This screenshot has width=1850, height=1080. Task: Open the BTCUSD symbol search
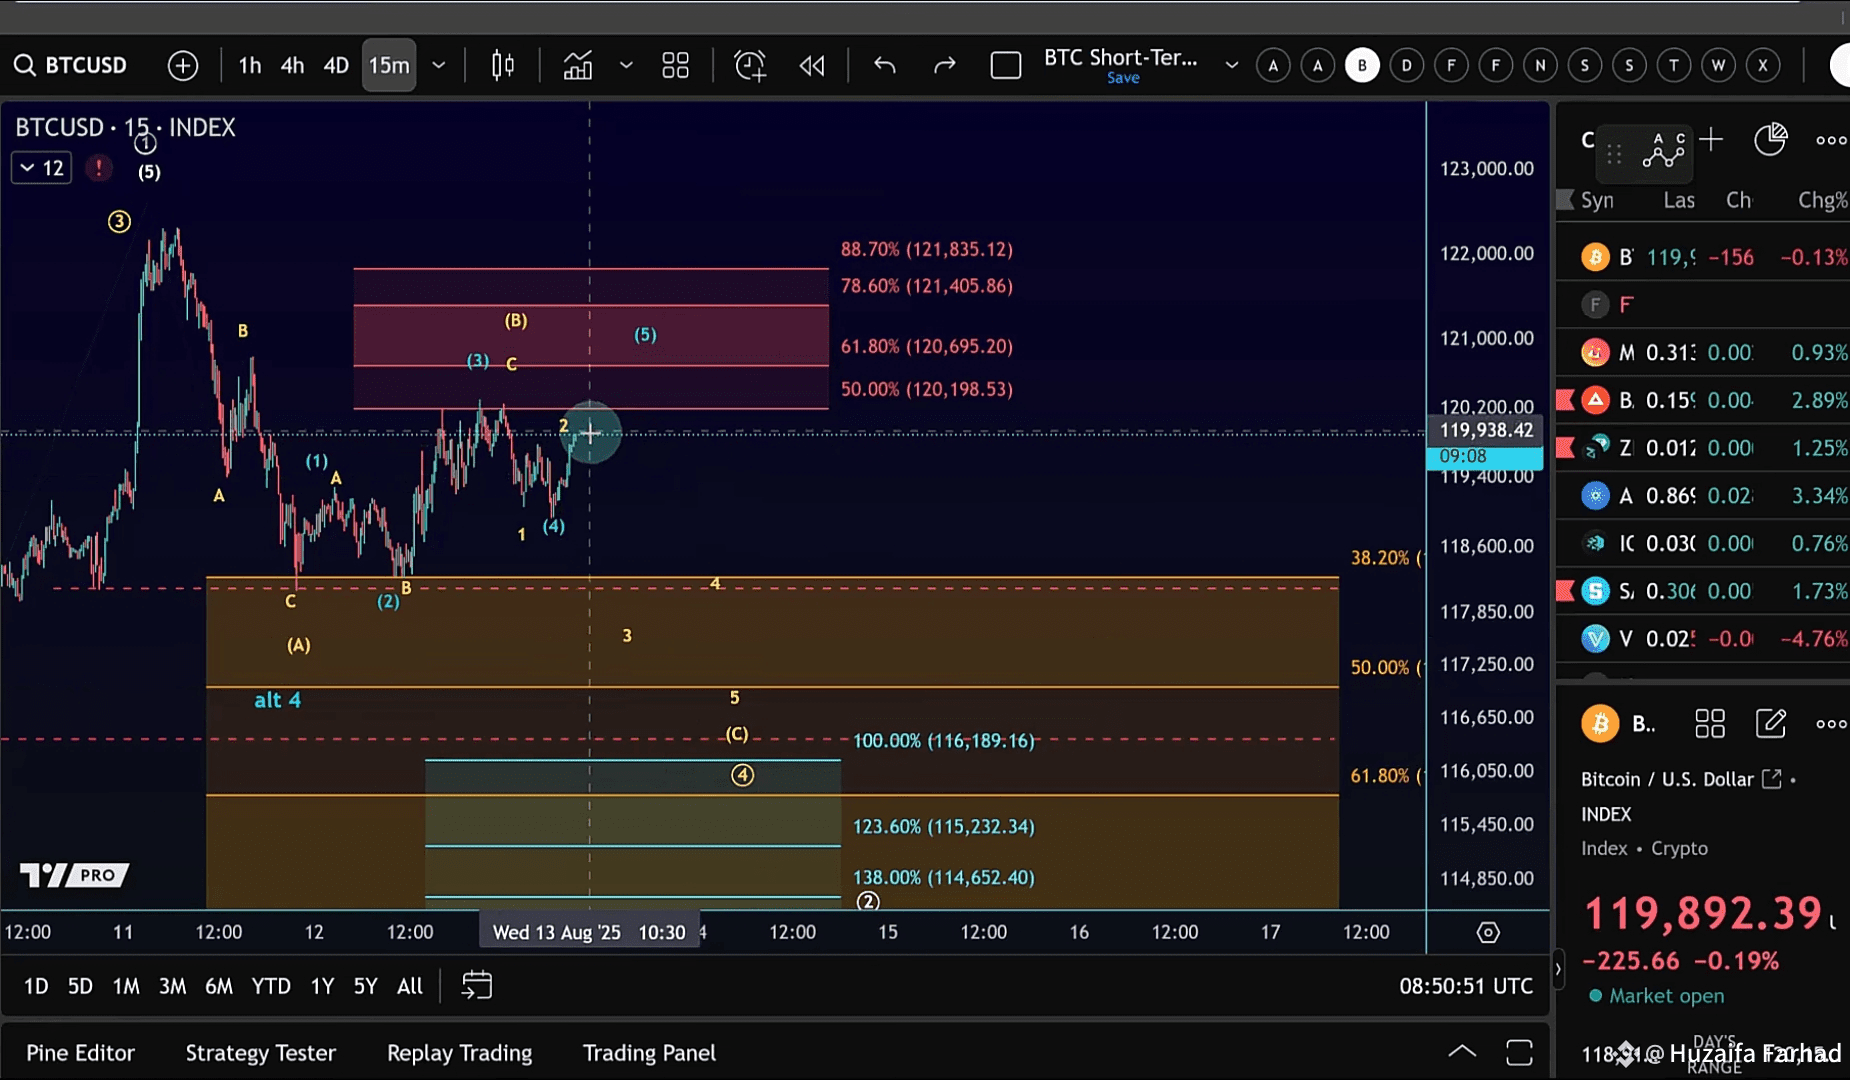pyautogui.click(x=70, y=65)
